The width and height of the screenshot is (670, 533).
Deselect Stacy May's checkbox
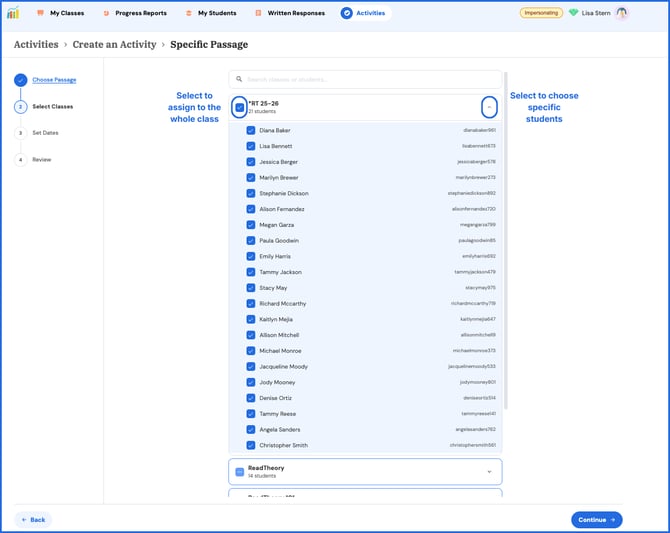click(251, 288)
